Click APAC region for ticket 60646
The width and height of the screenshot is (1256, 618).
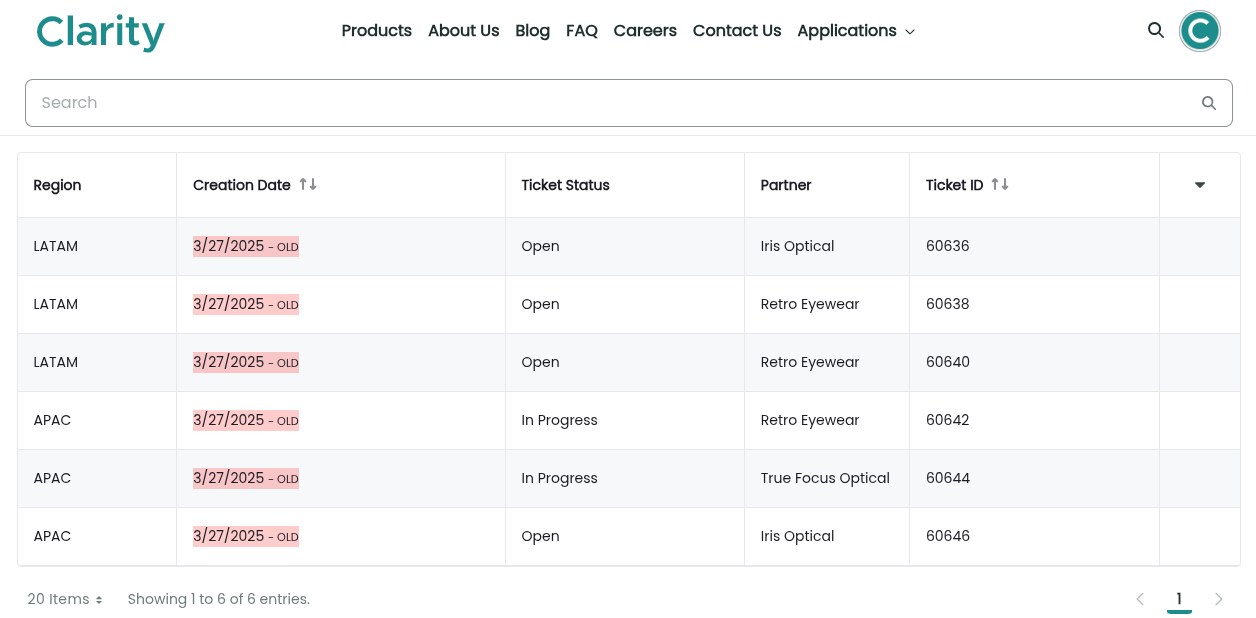(x=52, y=536)
